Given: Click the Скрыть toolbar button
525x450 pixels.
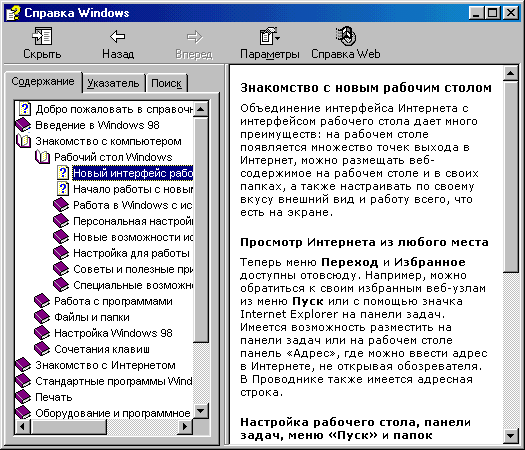Looking at the screenshot, I should [x=42, y=43].
